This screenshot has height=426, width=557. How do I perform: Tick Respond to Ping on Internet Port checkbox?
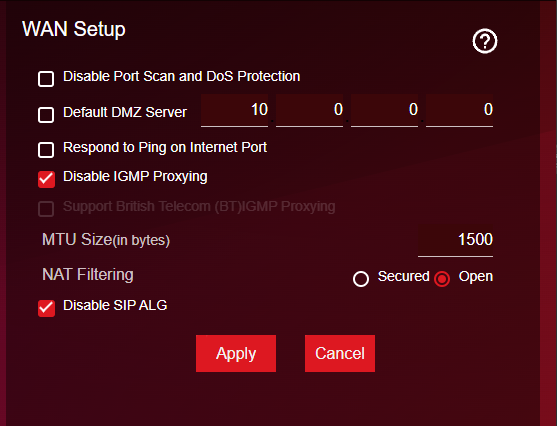(x=46, y=150)
